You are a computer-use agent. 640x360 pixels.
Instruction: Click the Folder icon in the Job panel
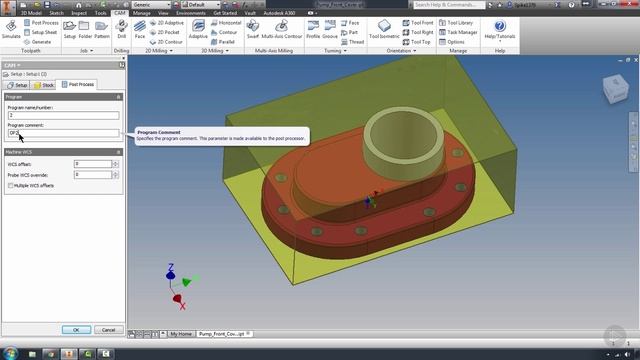tap(85, 29)
